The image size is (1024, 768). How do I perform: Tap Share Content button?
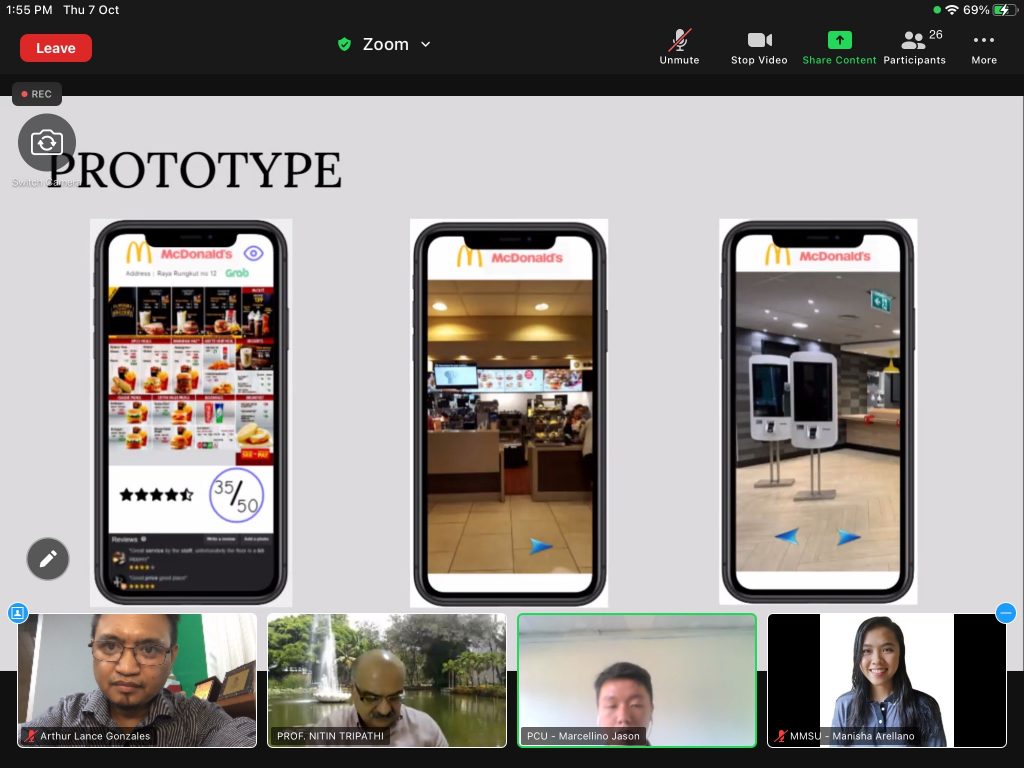839,47
